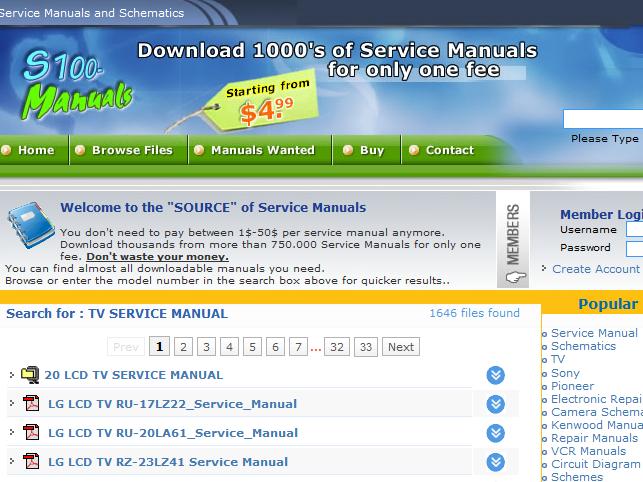Expand the LG RU-17LZ22 row down arrow

[495, 404]
